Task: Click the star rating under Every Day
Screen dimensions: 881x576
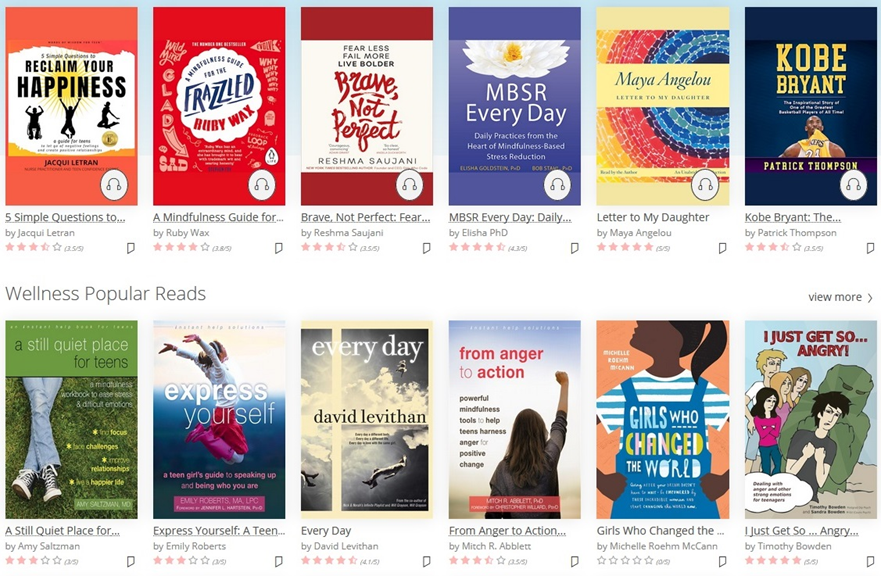Action: tap(329, 560)
